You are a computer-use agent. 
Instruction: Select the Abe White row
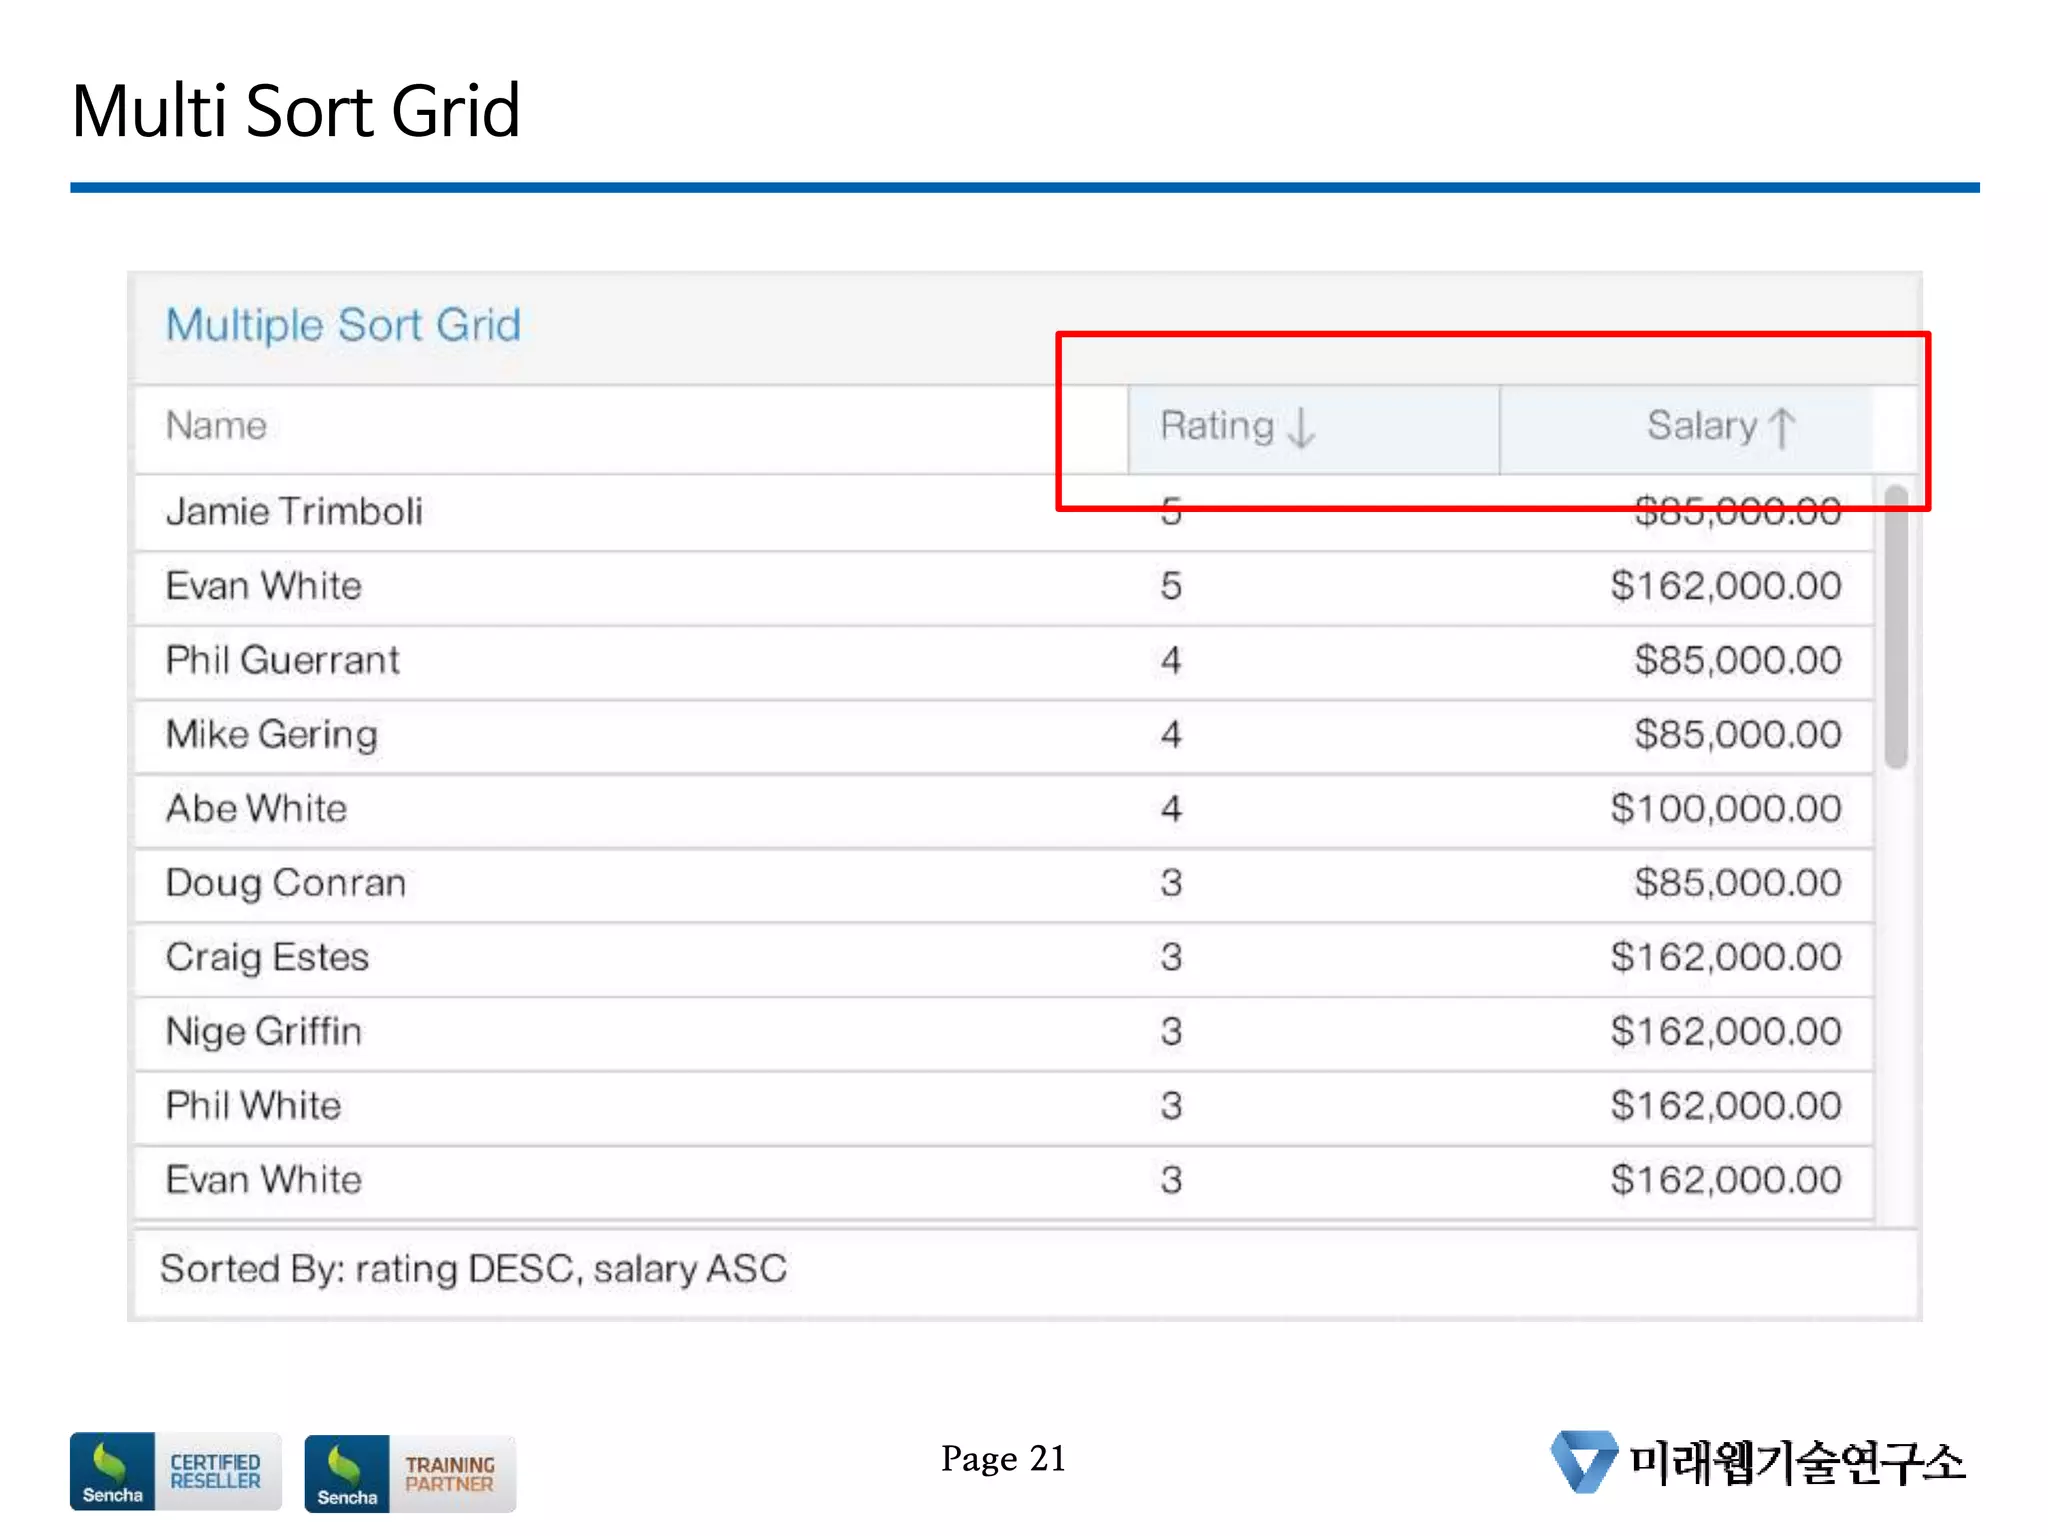coord(256,809)
